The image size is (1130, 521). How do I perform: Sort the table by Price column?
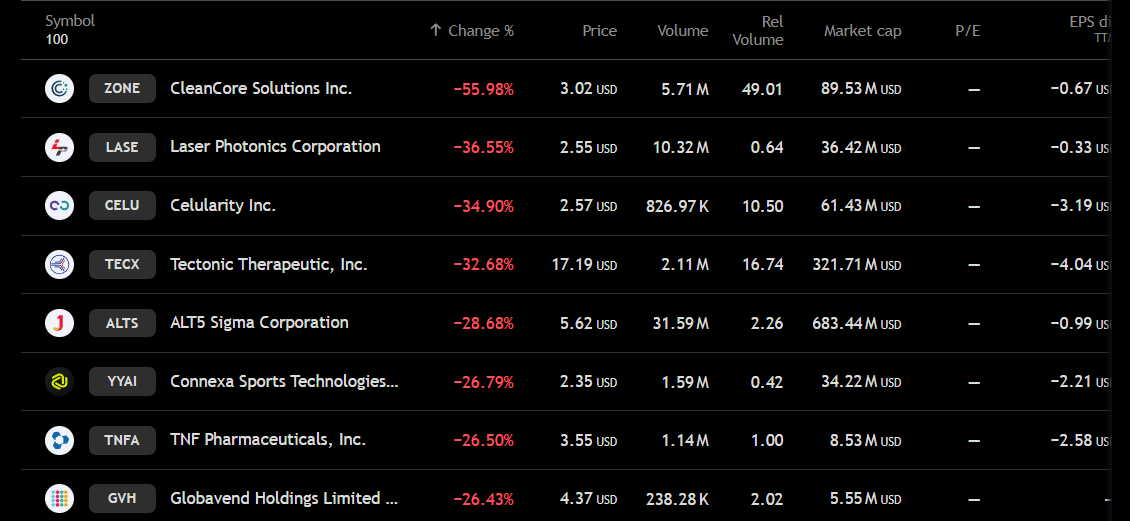point(600,31)
